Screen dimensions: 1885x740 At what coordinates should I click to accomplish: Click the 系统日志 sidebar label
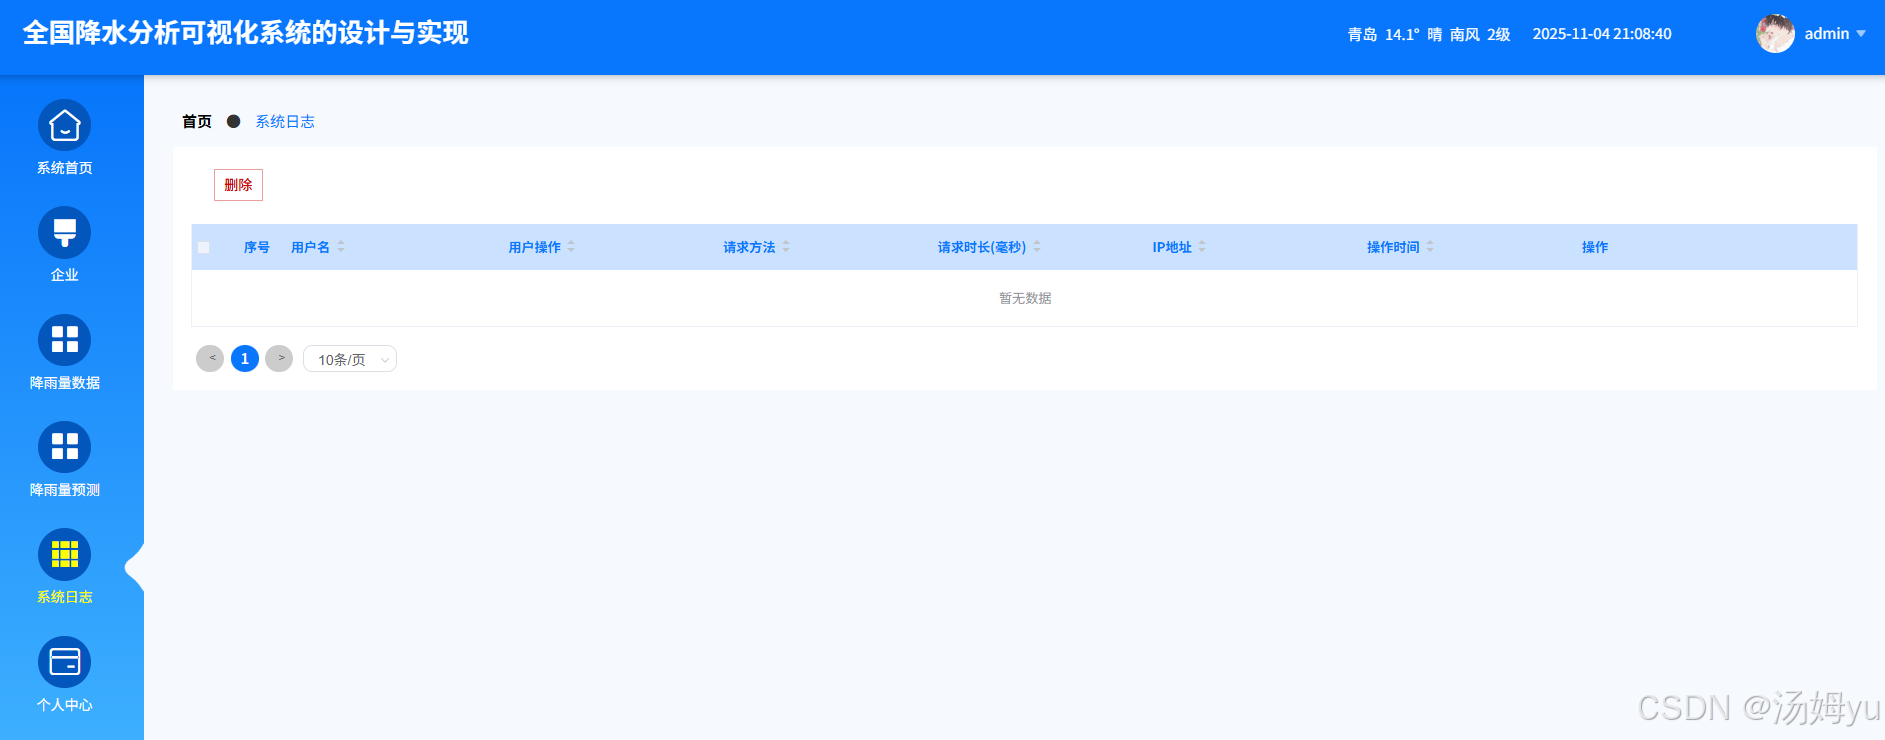(x=65, y=597)
